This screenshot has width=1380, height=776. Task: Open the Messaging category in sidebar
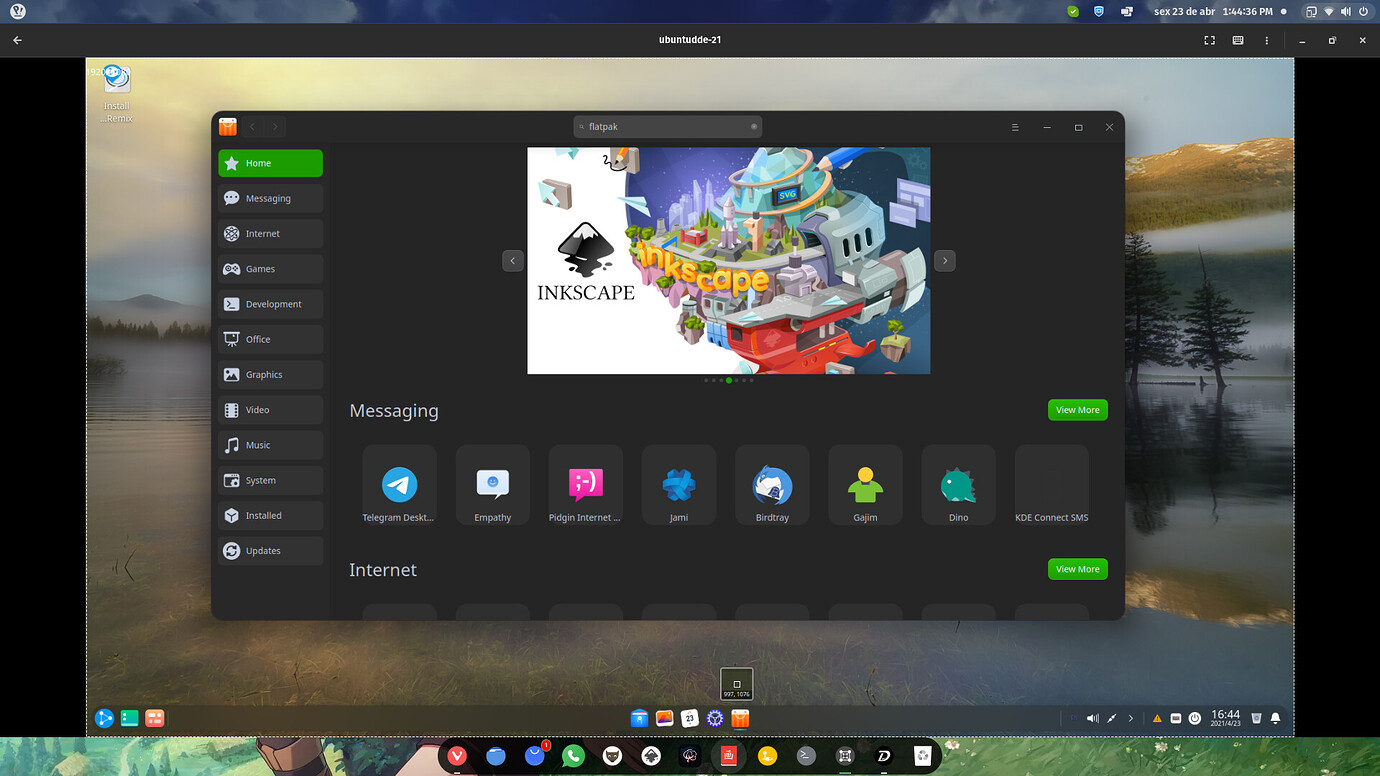pos(270,198)
